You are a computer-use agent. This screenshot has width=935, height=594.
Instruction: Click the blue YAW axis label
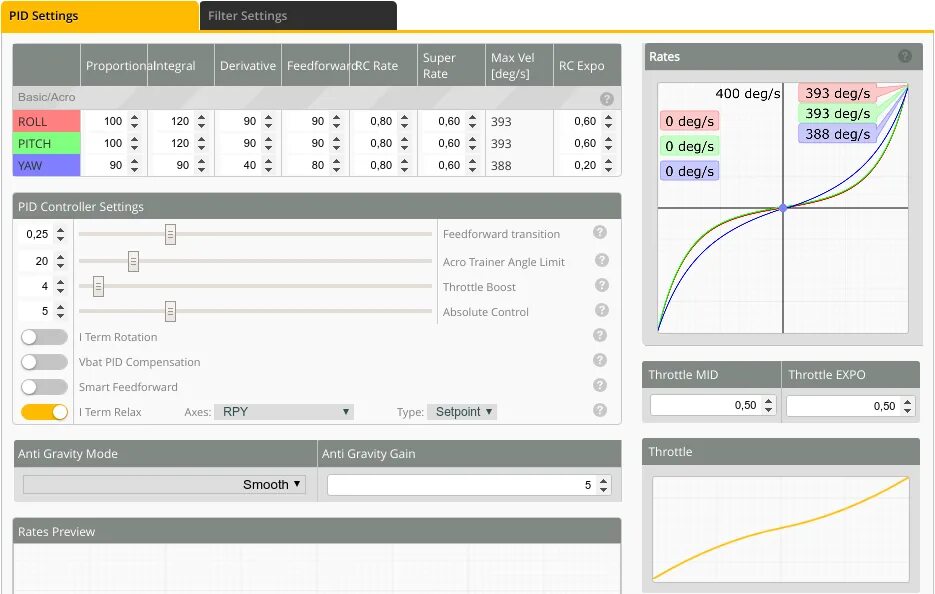[x=47, y=166]
